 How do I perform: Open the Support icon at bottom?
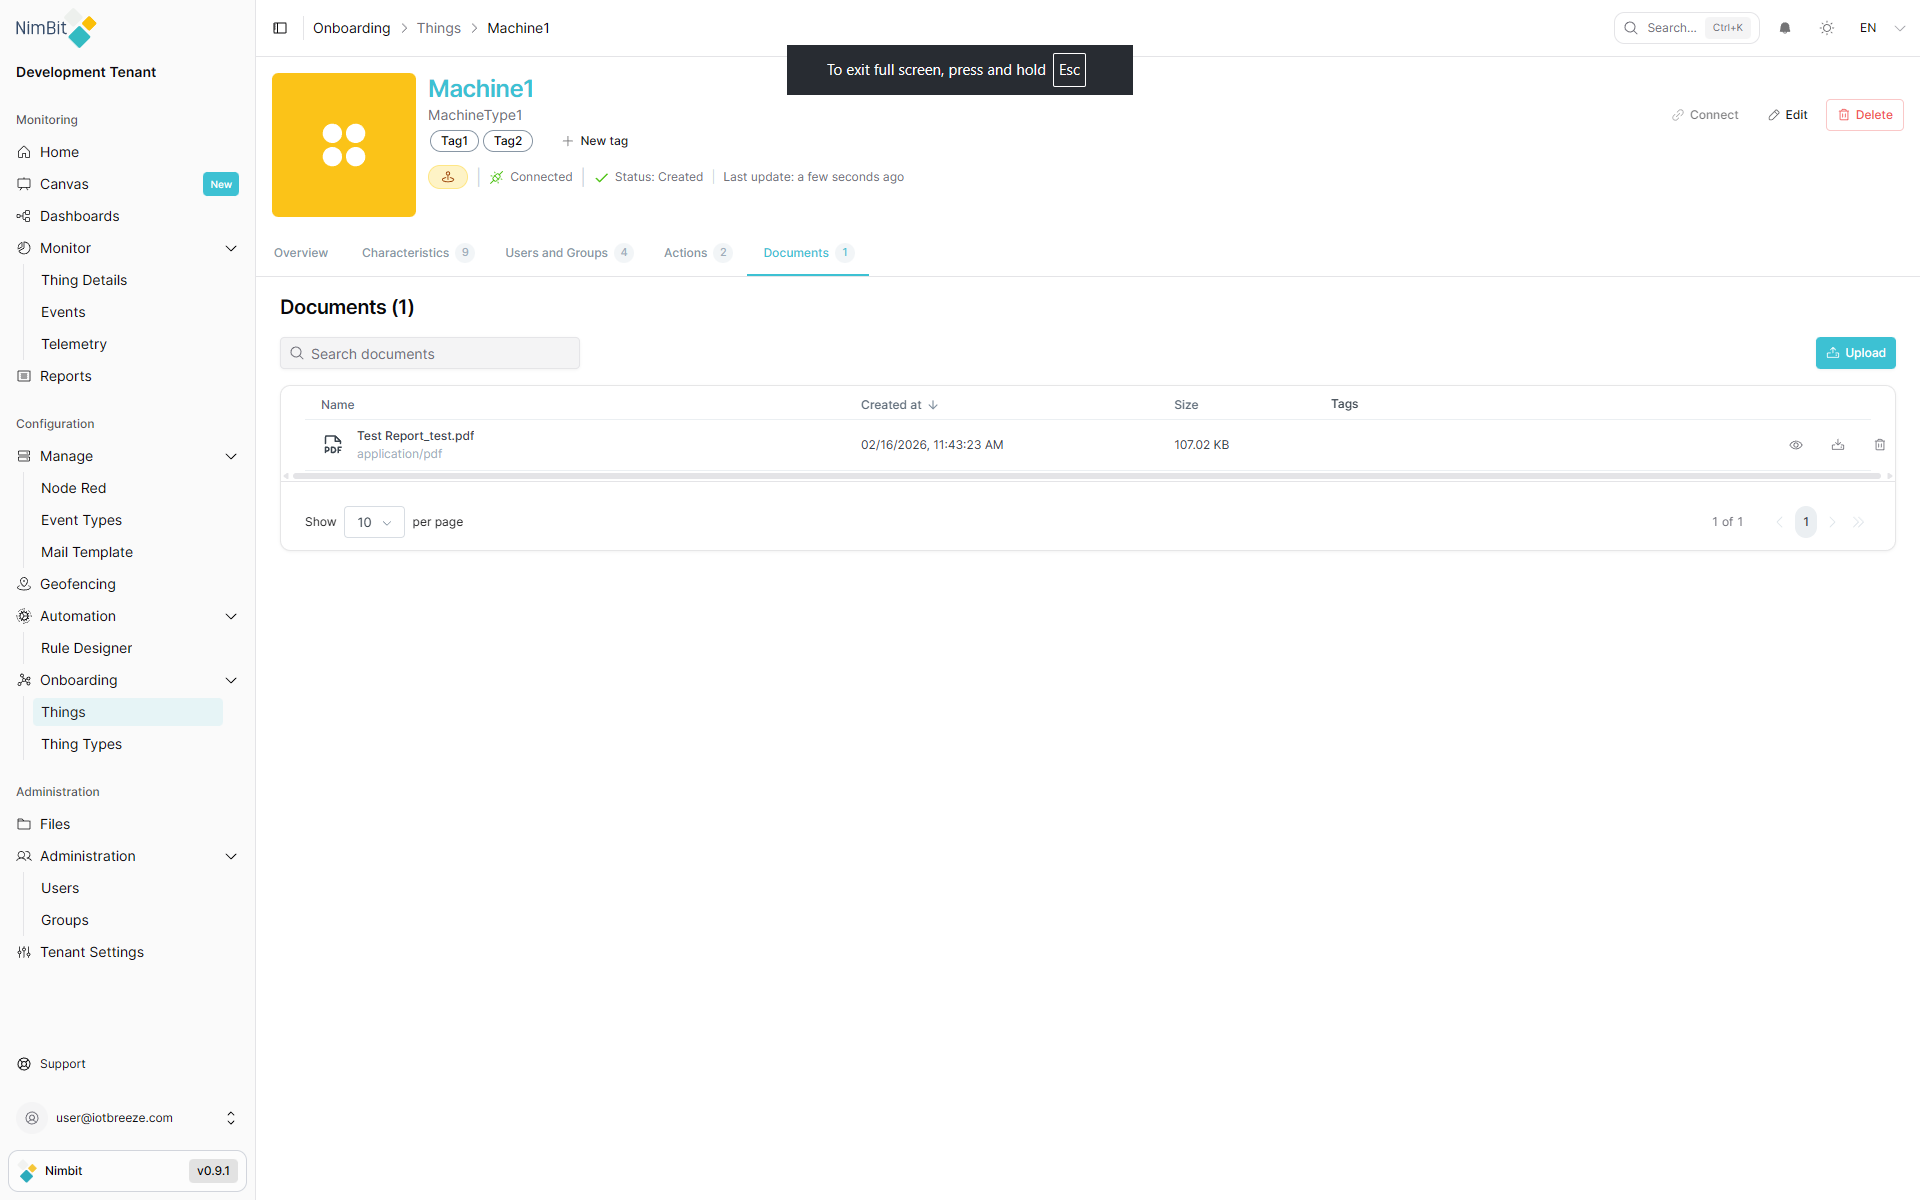(x=24, y=1063)
